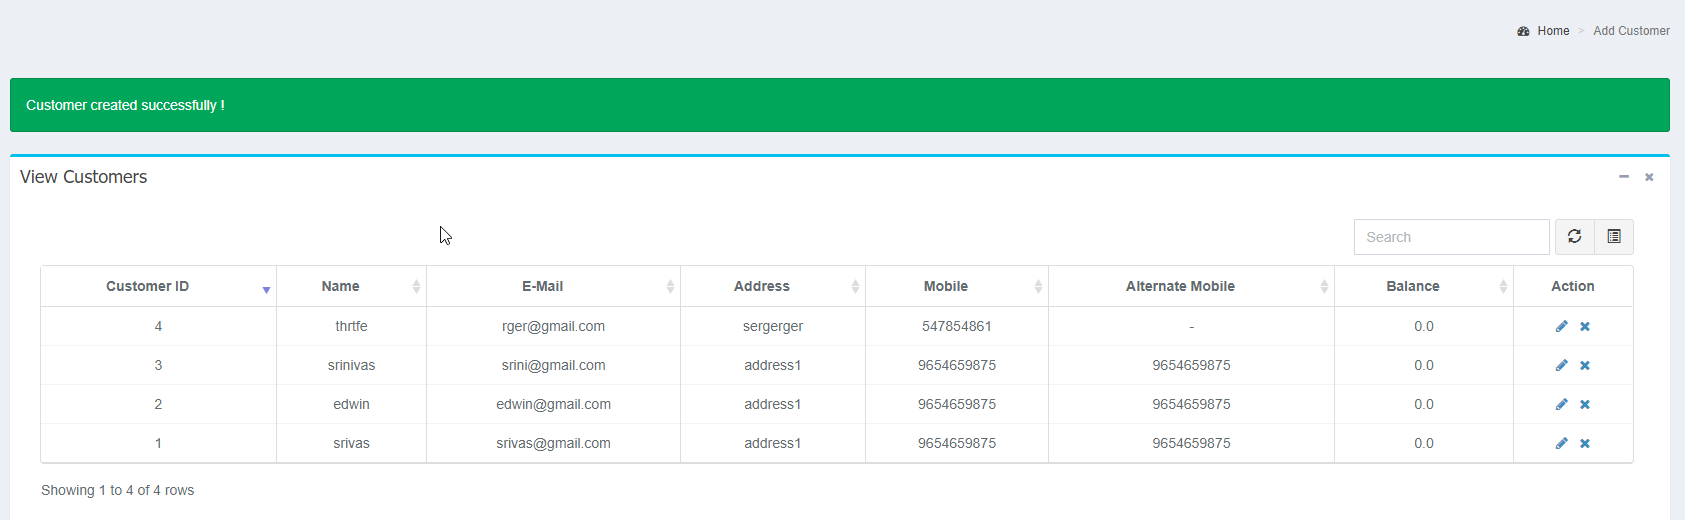Select email edwin@gmail.com
Viewport: 1685px width, 520px height.
pos(553,404)
